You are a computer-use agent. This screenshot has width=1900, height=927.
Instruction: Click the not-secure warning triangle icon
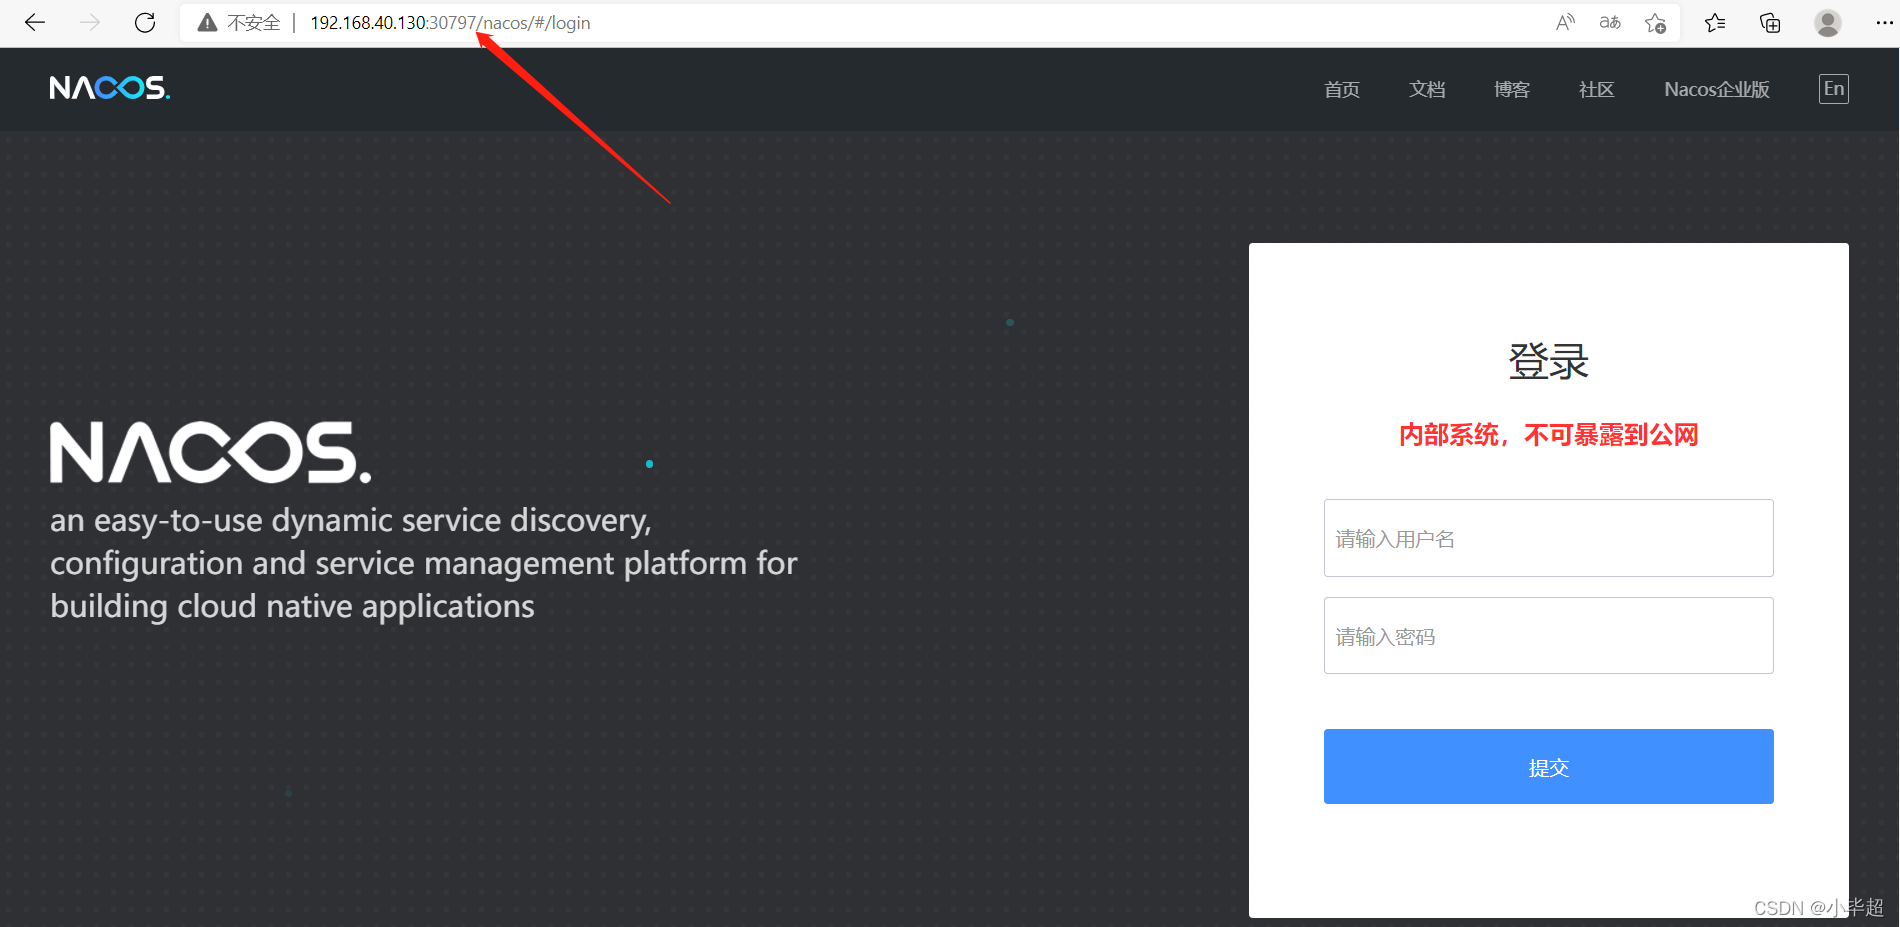coord(207,22)
